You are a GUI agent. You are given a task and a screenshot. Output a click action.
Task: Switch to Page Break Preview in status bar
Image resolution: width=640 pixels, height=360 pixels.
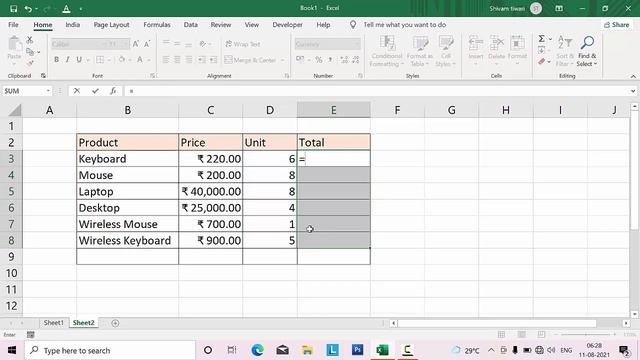(542, 335)
